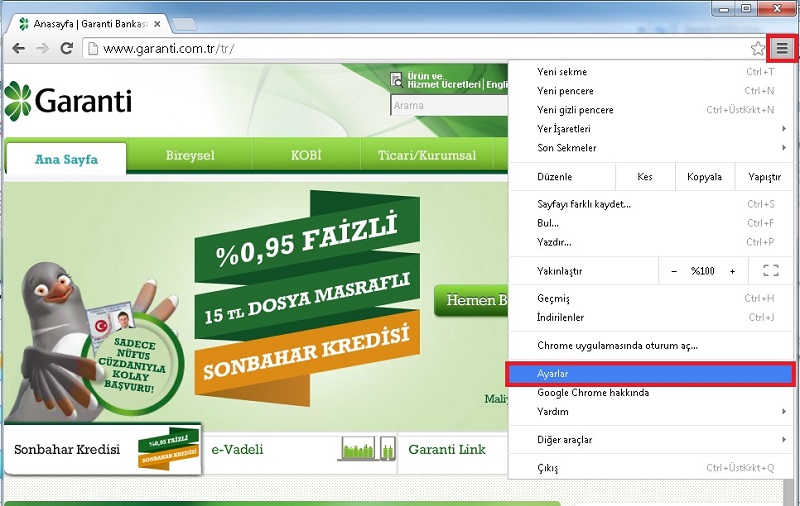Click the browser back arrow

[x=18, y=48]
